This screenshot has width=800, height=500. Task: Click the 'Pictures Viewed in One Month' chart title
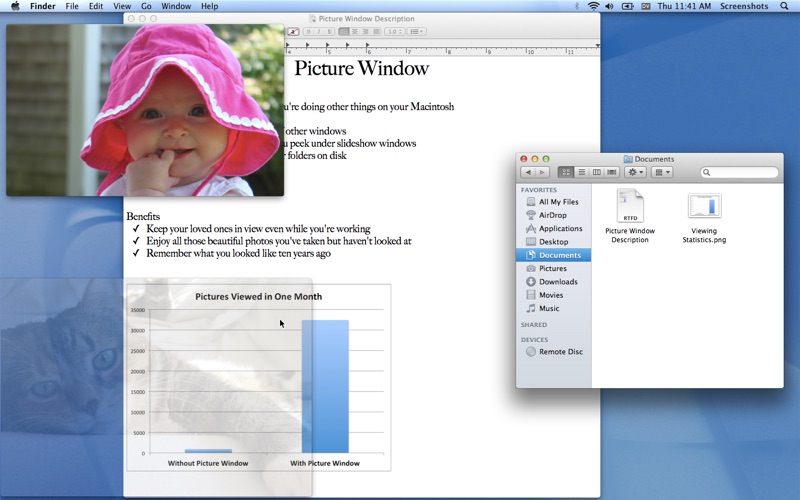point(259,296)
